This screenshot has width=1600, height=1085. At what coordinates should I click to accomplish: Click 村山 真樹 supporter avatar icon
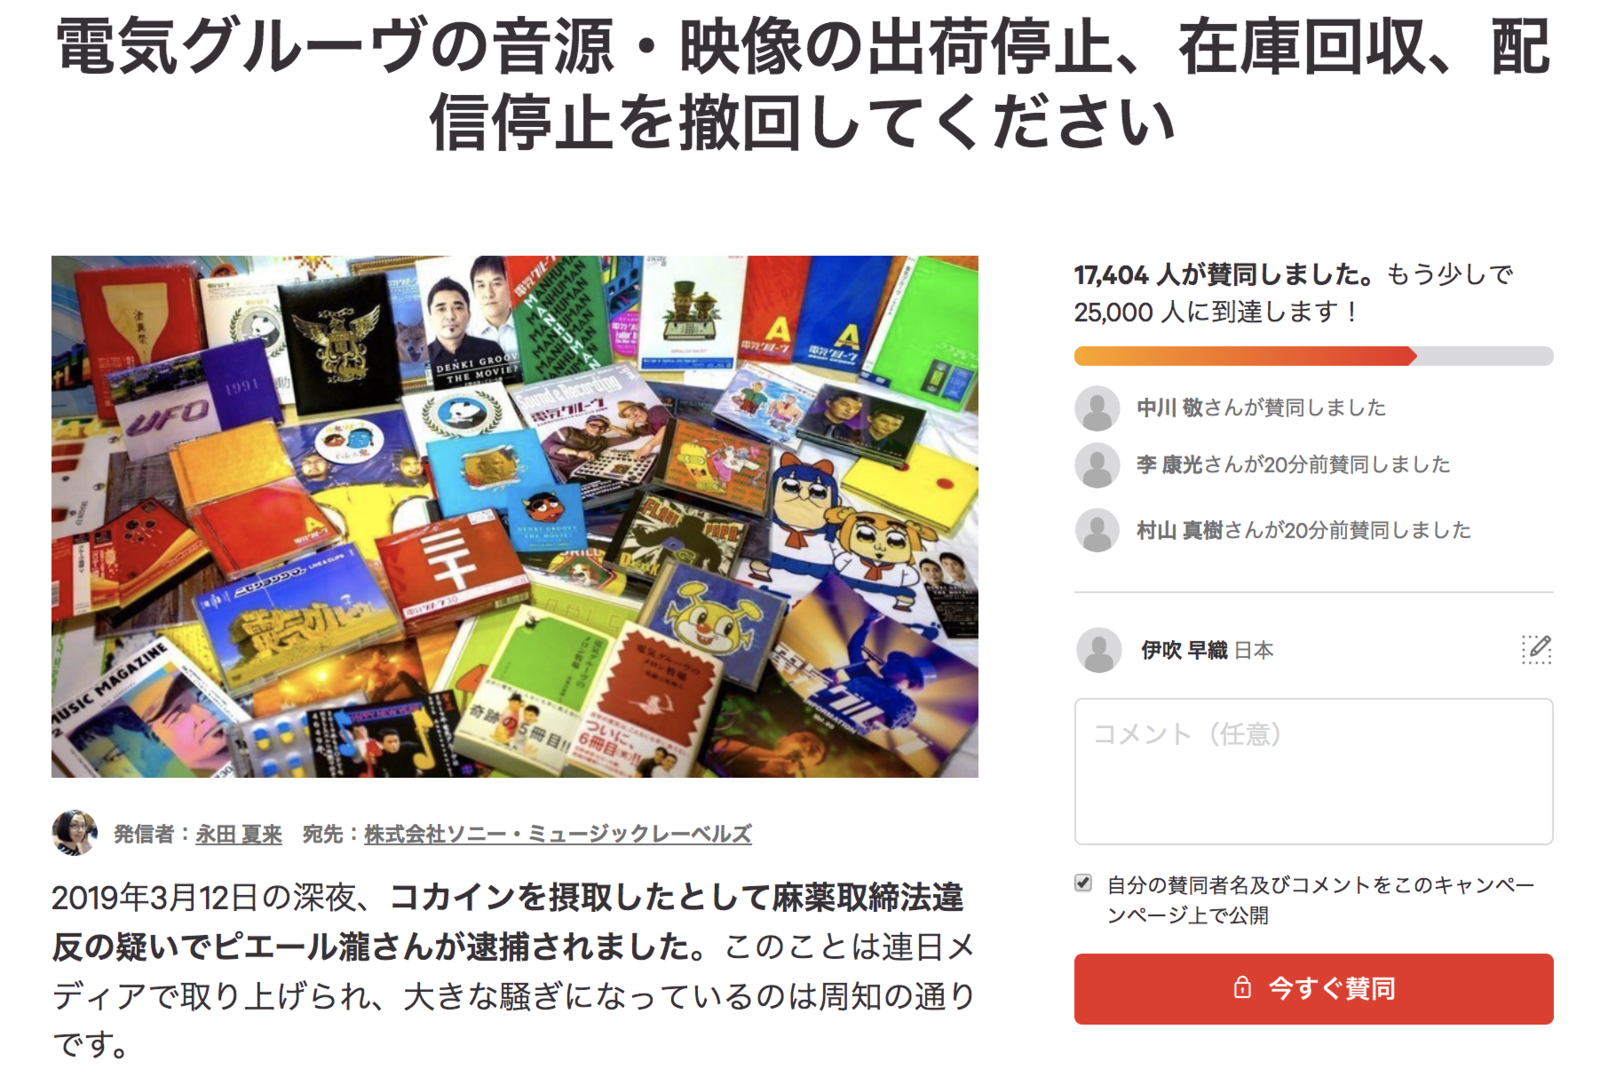[1097, 530]
